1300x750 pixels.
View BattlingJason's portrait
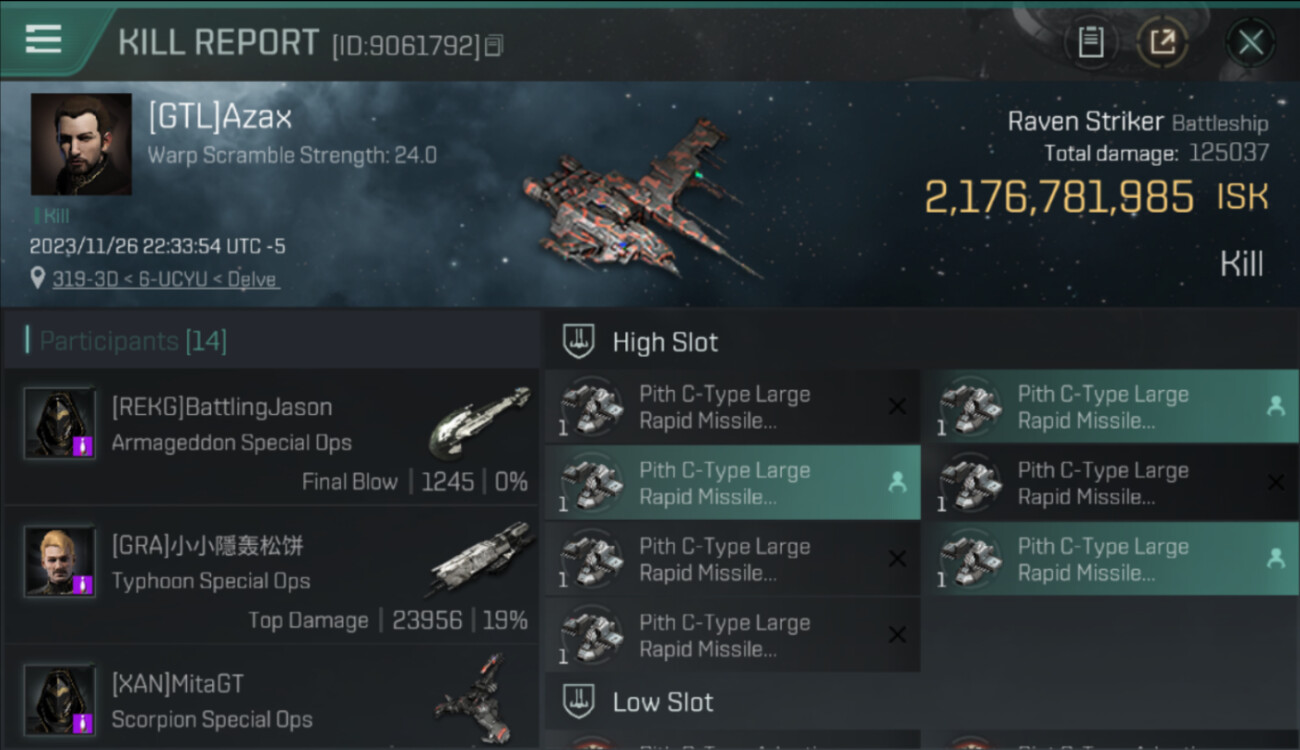pyautogui.click(x=60, y=424)
